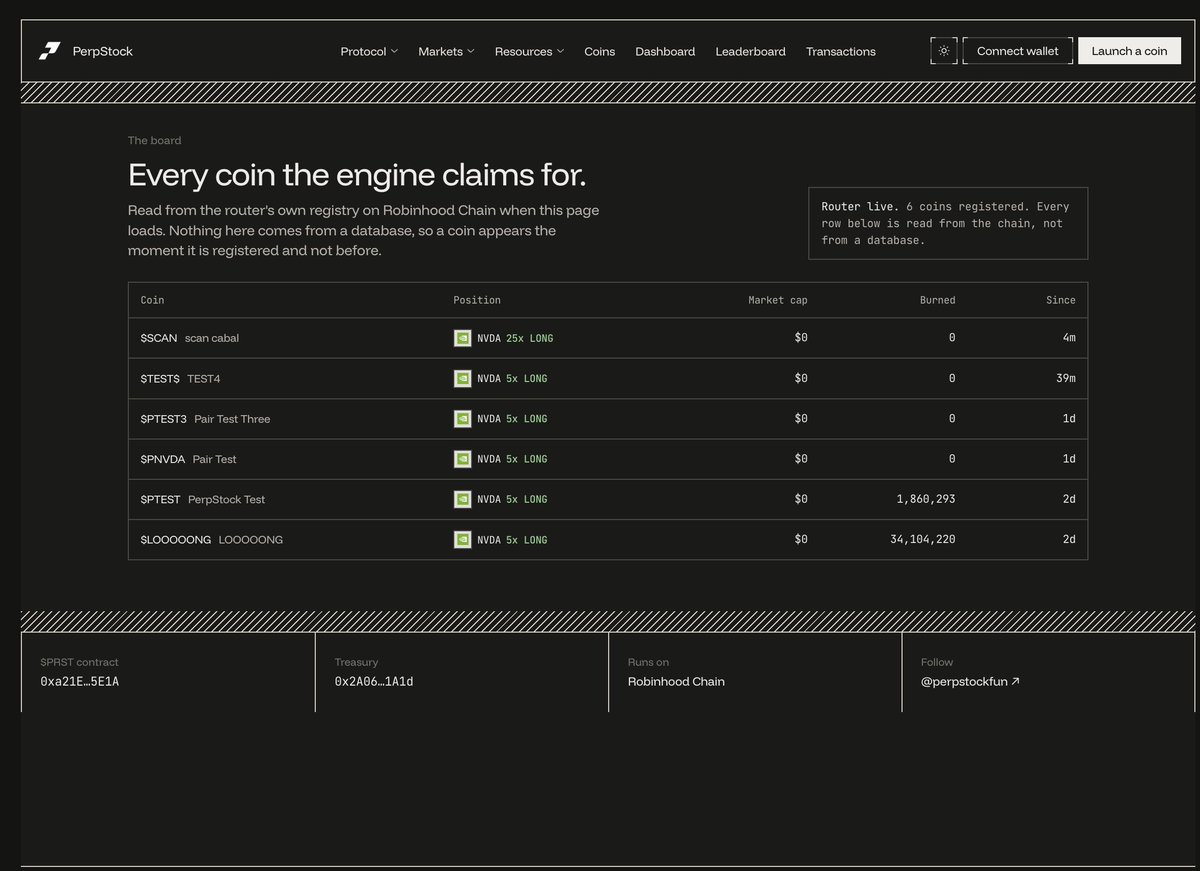
Task: Click the heading Every coin the engine claims for
Action: (x=357, y=176)
